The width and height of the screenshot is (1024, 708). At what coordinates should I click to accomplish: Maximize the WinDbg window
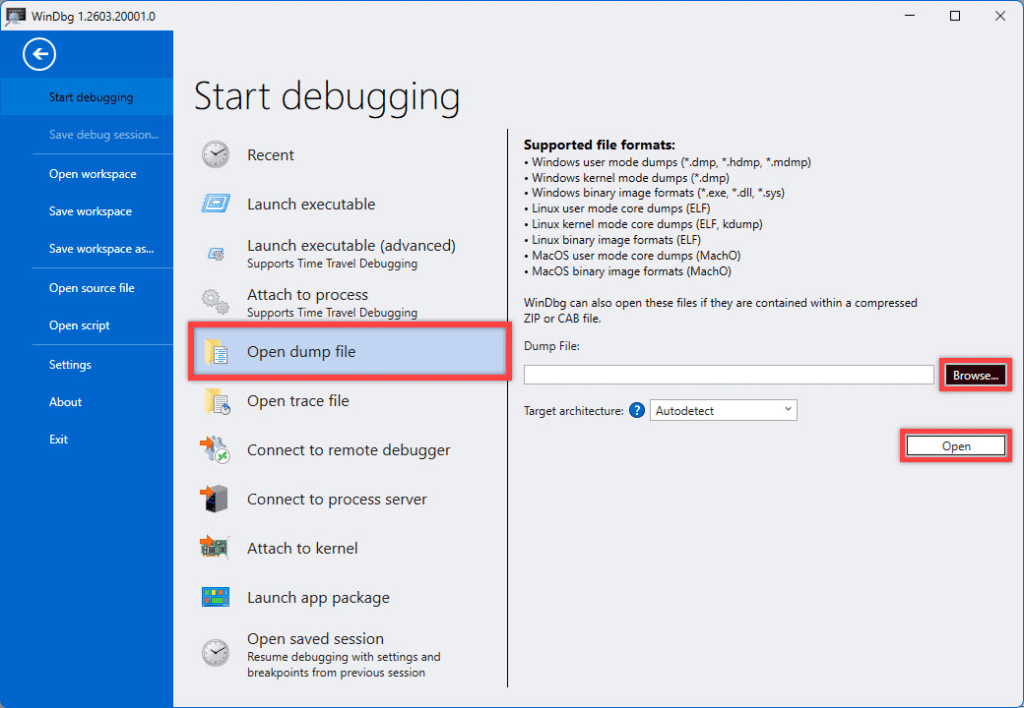click(x=955, y=16)
